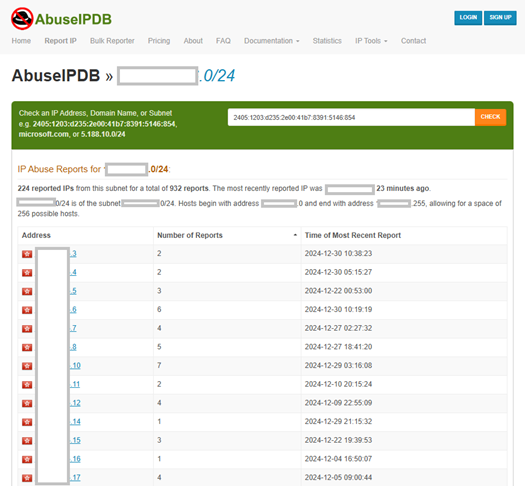Open the address link ending in .17

(x=75, y=478)
